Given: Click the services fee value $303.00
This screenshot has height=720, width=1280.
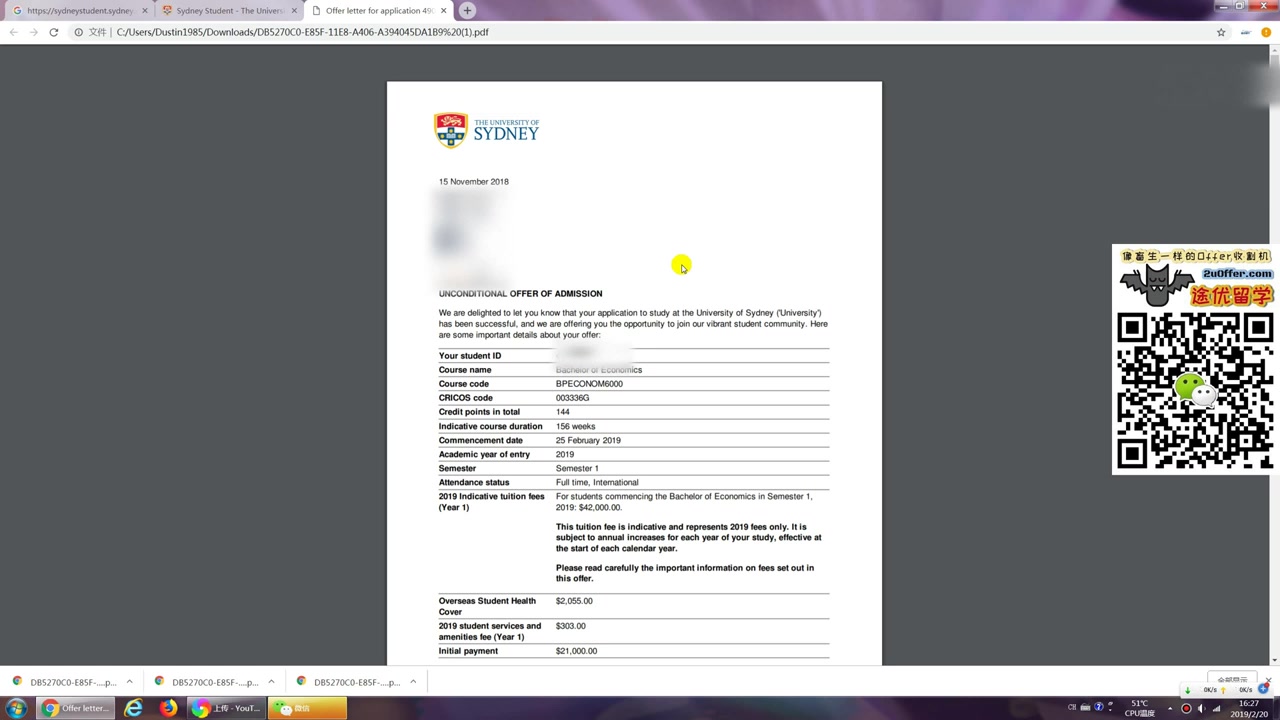Looking at the screenshot, I should [x=571, y=626].
